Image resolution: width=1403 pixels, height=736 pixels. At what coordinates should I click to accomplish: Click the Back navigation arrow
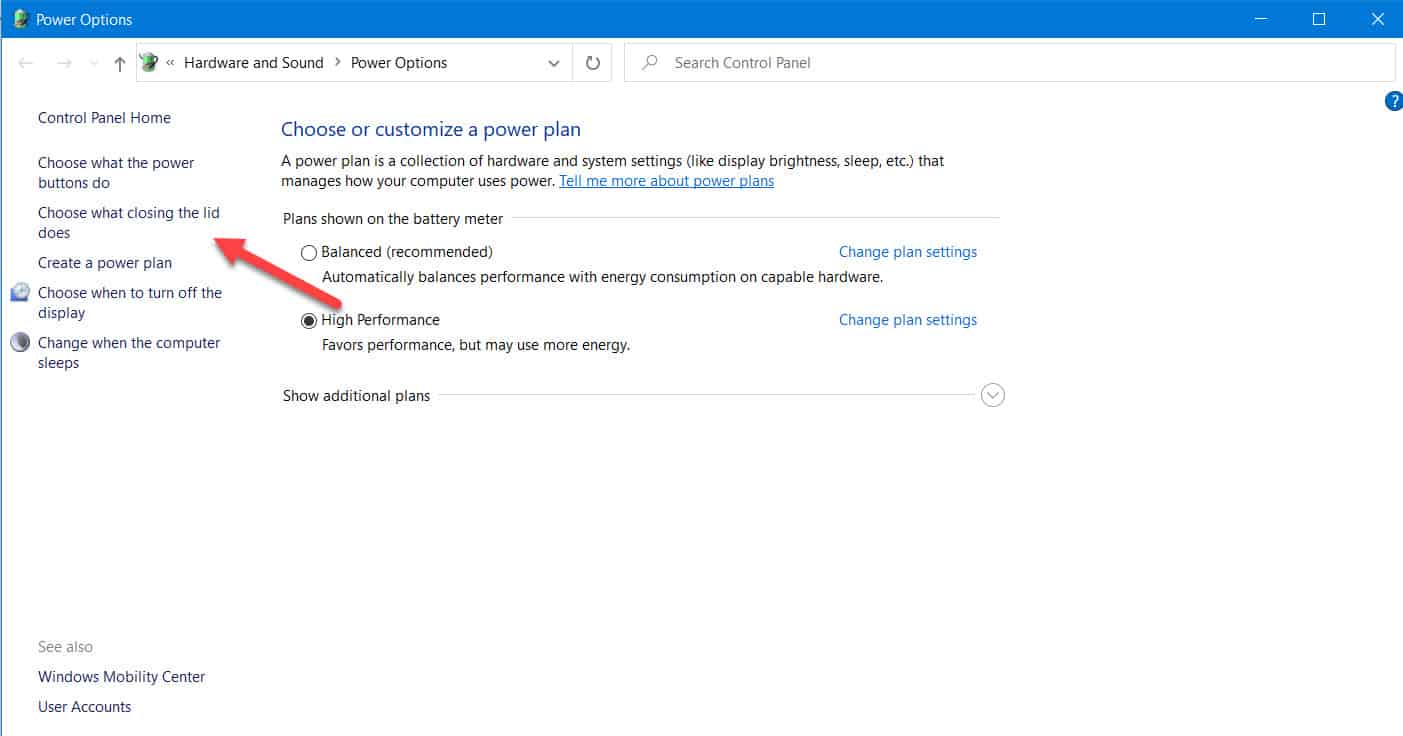click(x=26, y=63)
